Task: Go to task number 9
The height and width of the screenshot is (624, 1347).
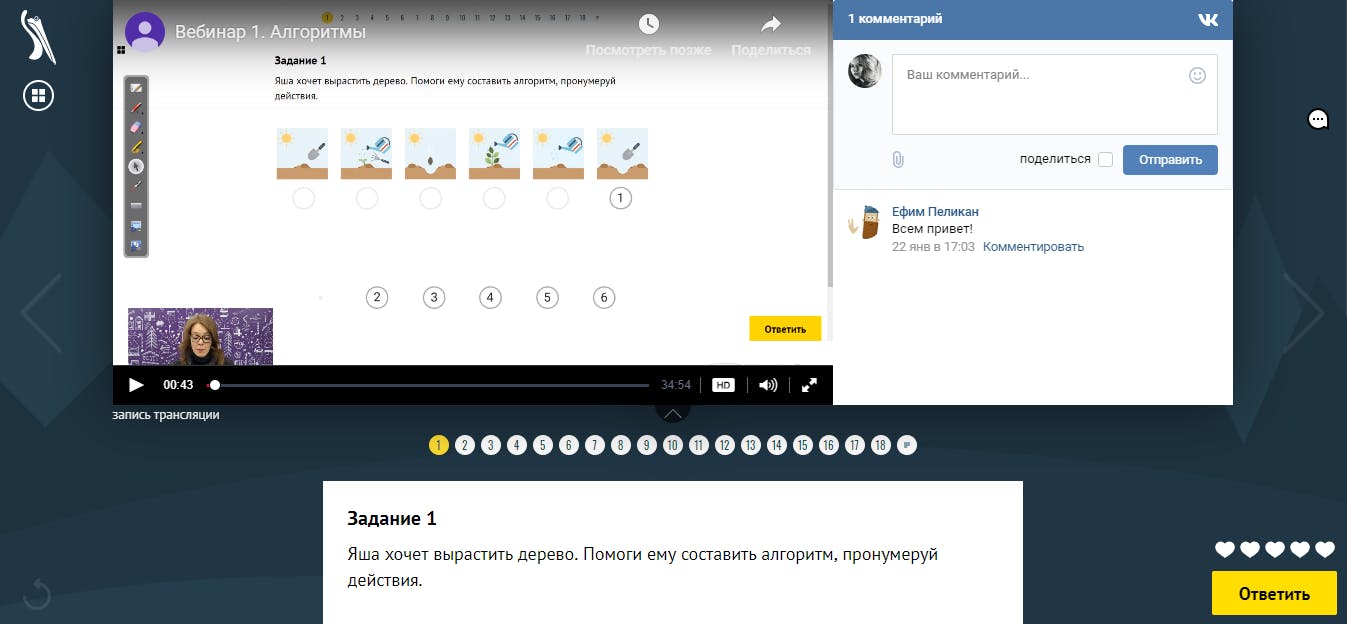Action: 647,445
